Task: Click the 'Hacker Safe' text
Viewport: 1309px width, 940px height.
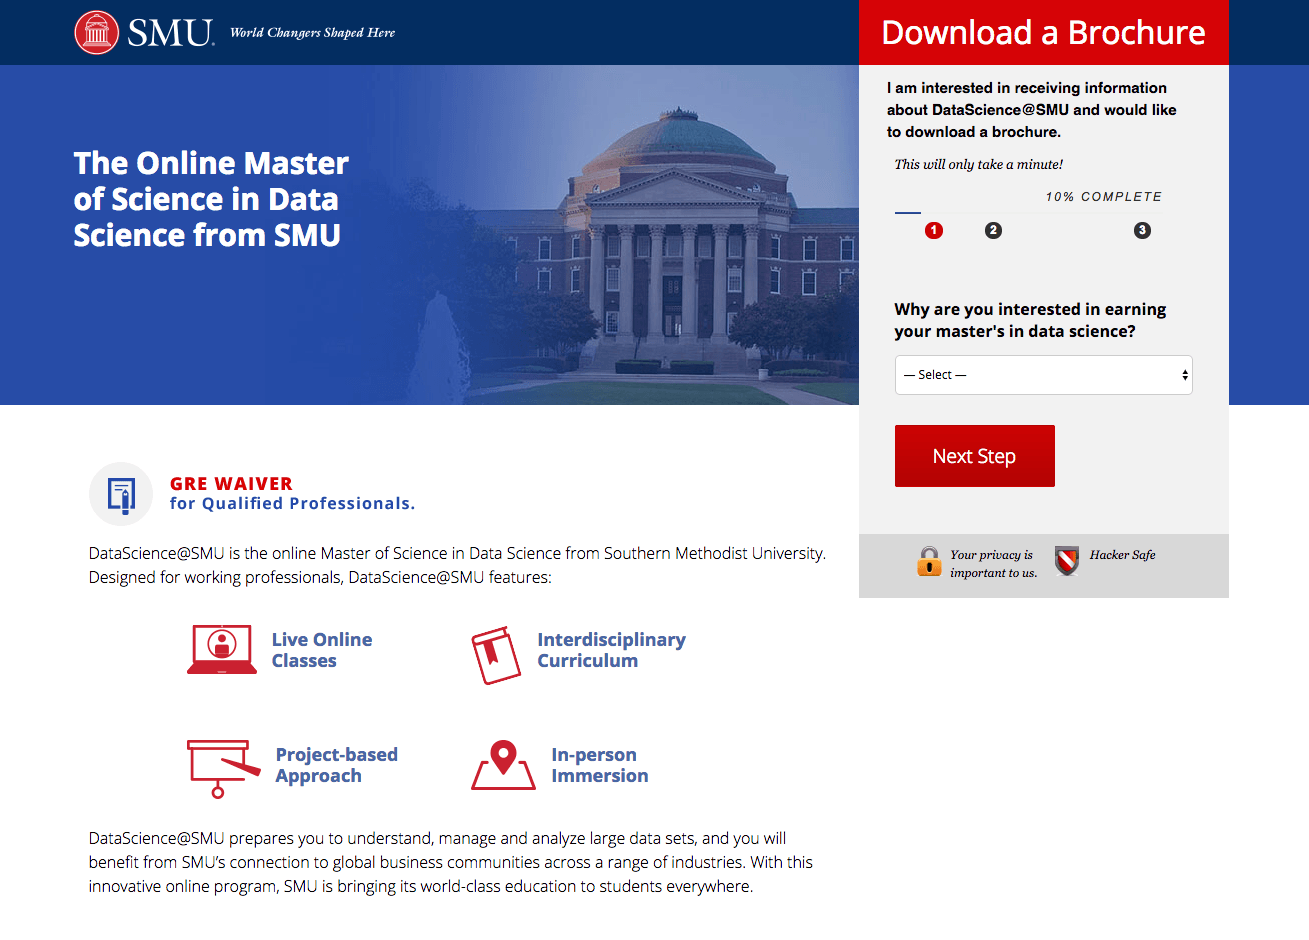Action: click(1122, 555)
